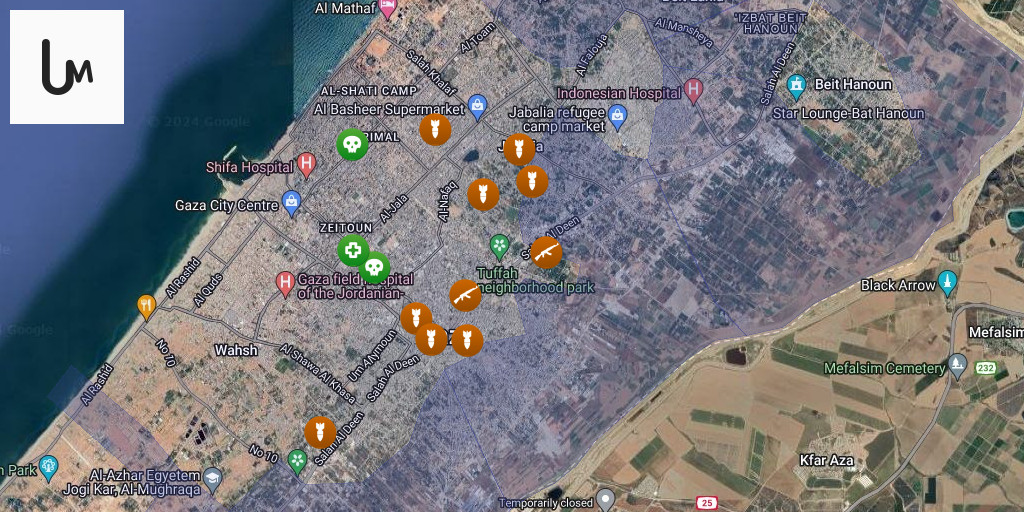Click the orange restaurant pin on Al Rashid
Screen dimensions: 1024x512
(x=146, y=305)
